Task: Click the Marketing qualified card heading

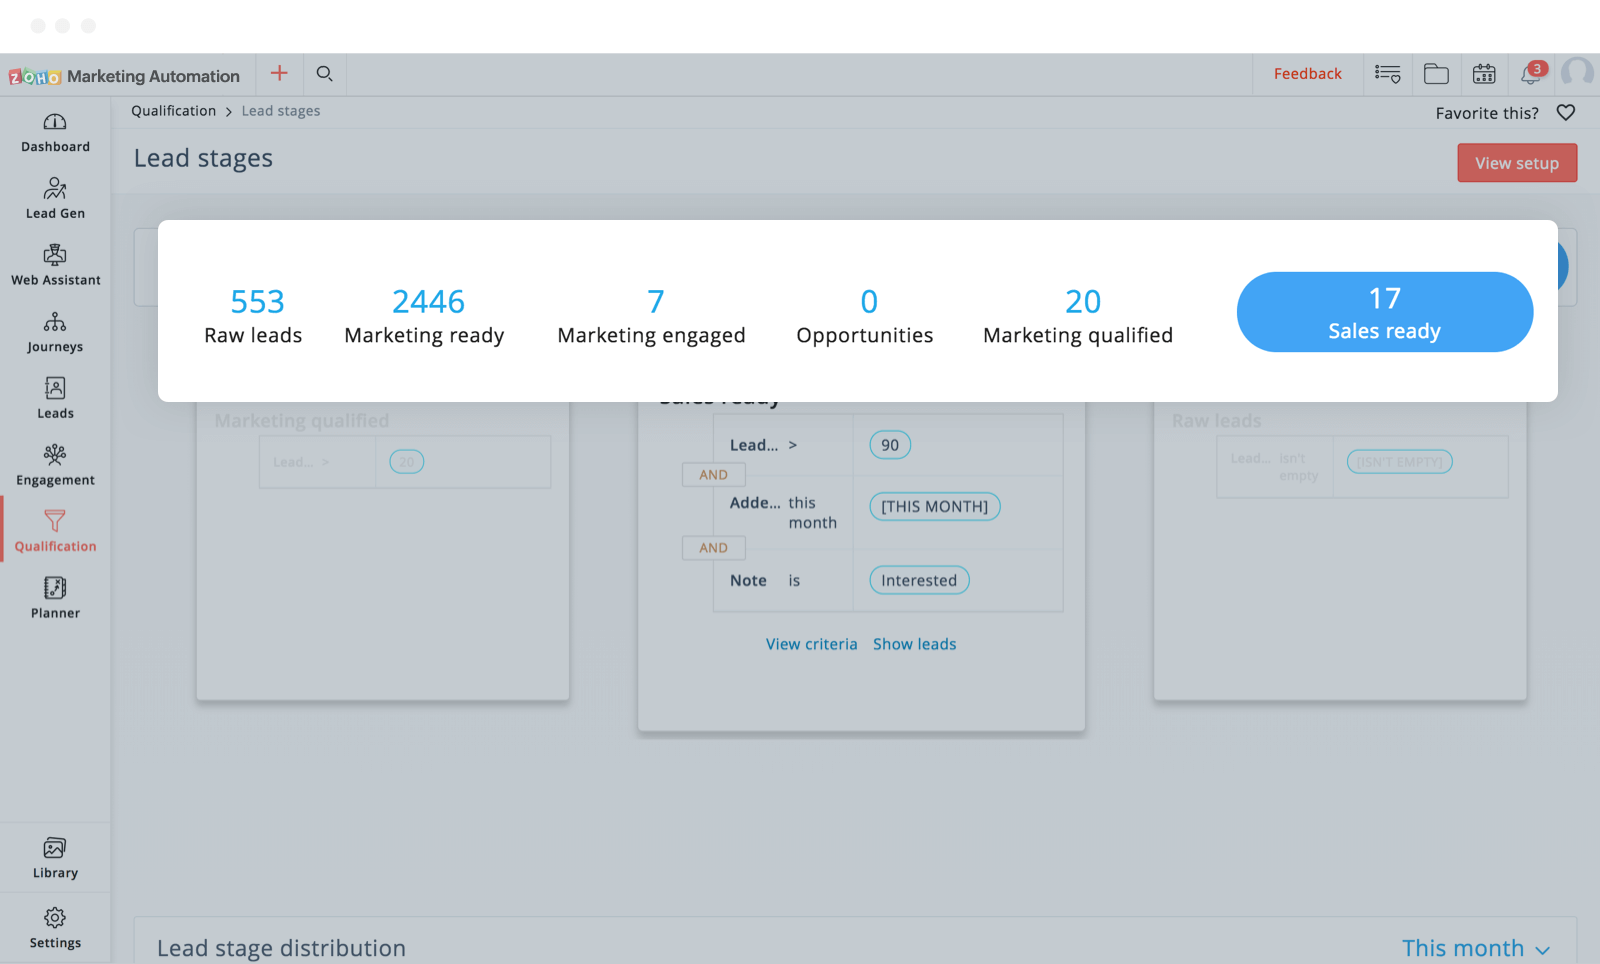Action: 302,421
